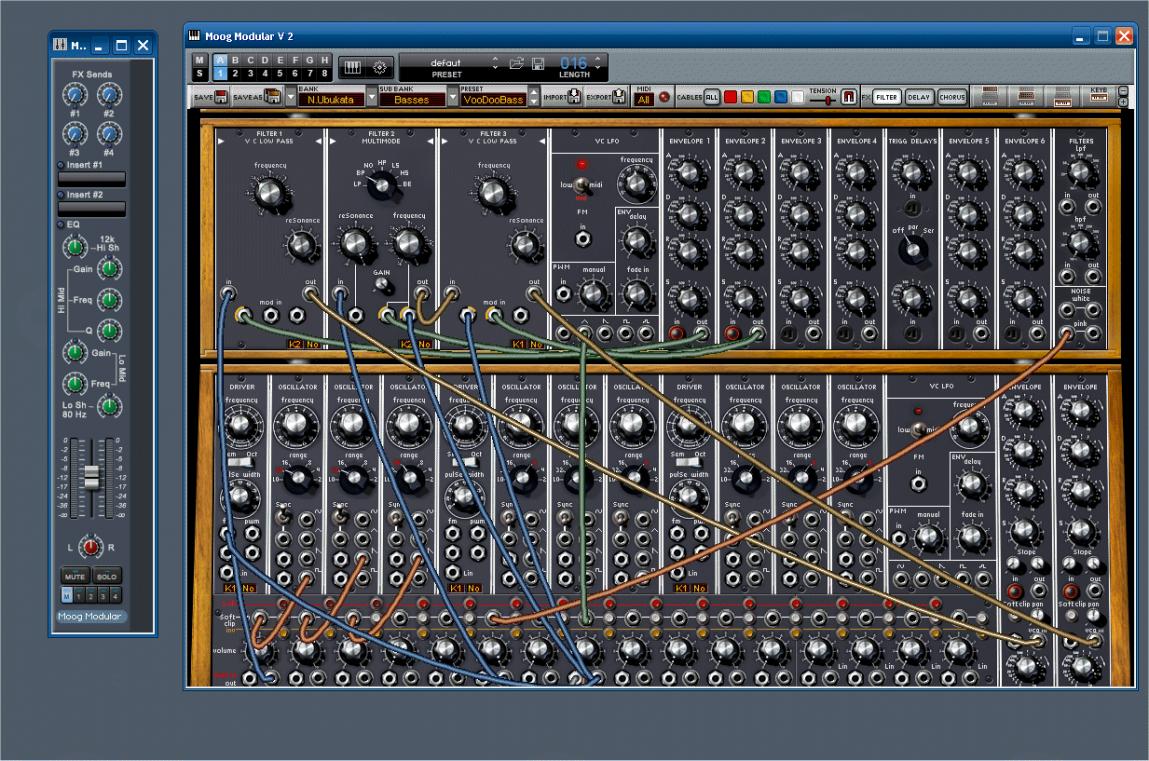Toggle the EQ enable LED in mixer
This screenshot has width=1149, height=761.
point(61,224)
